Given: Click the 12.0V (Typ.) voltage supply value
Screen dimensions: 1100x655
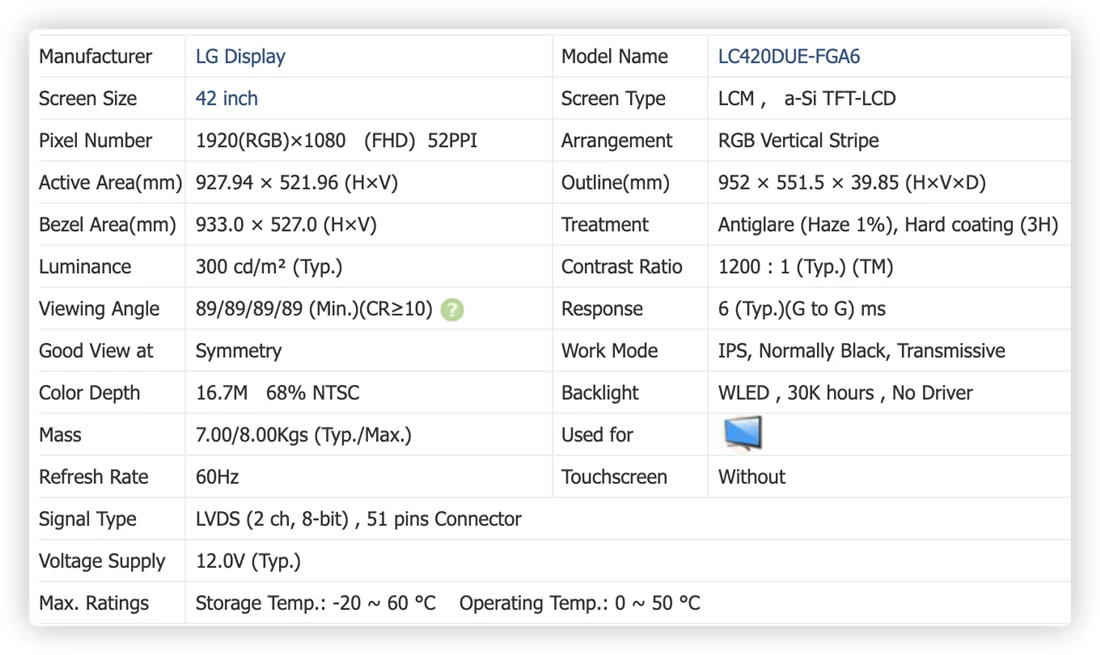Looking at the screenshot, I should pos(248,561).
